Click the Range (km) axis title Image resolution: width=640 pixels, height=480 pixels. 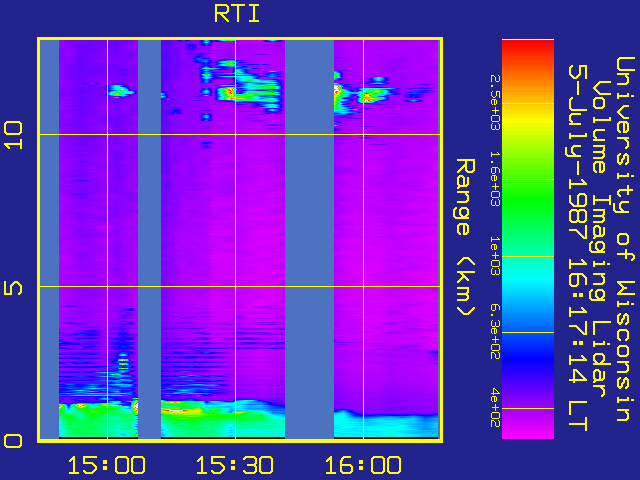465,237
